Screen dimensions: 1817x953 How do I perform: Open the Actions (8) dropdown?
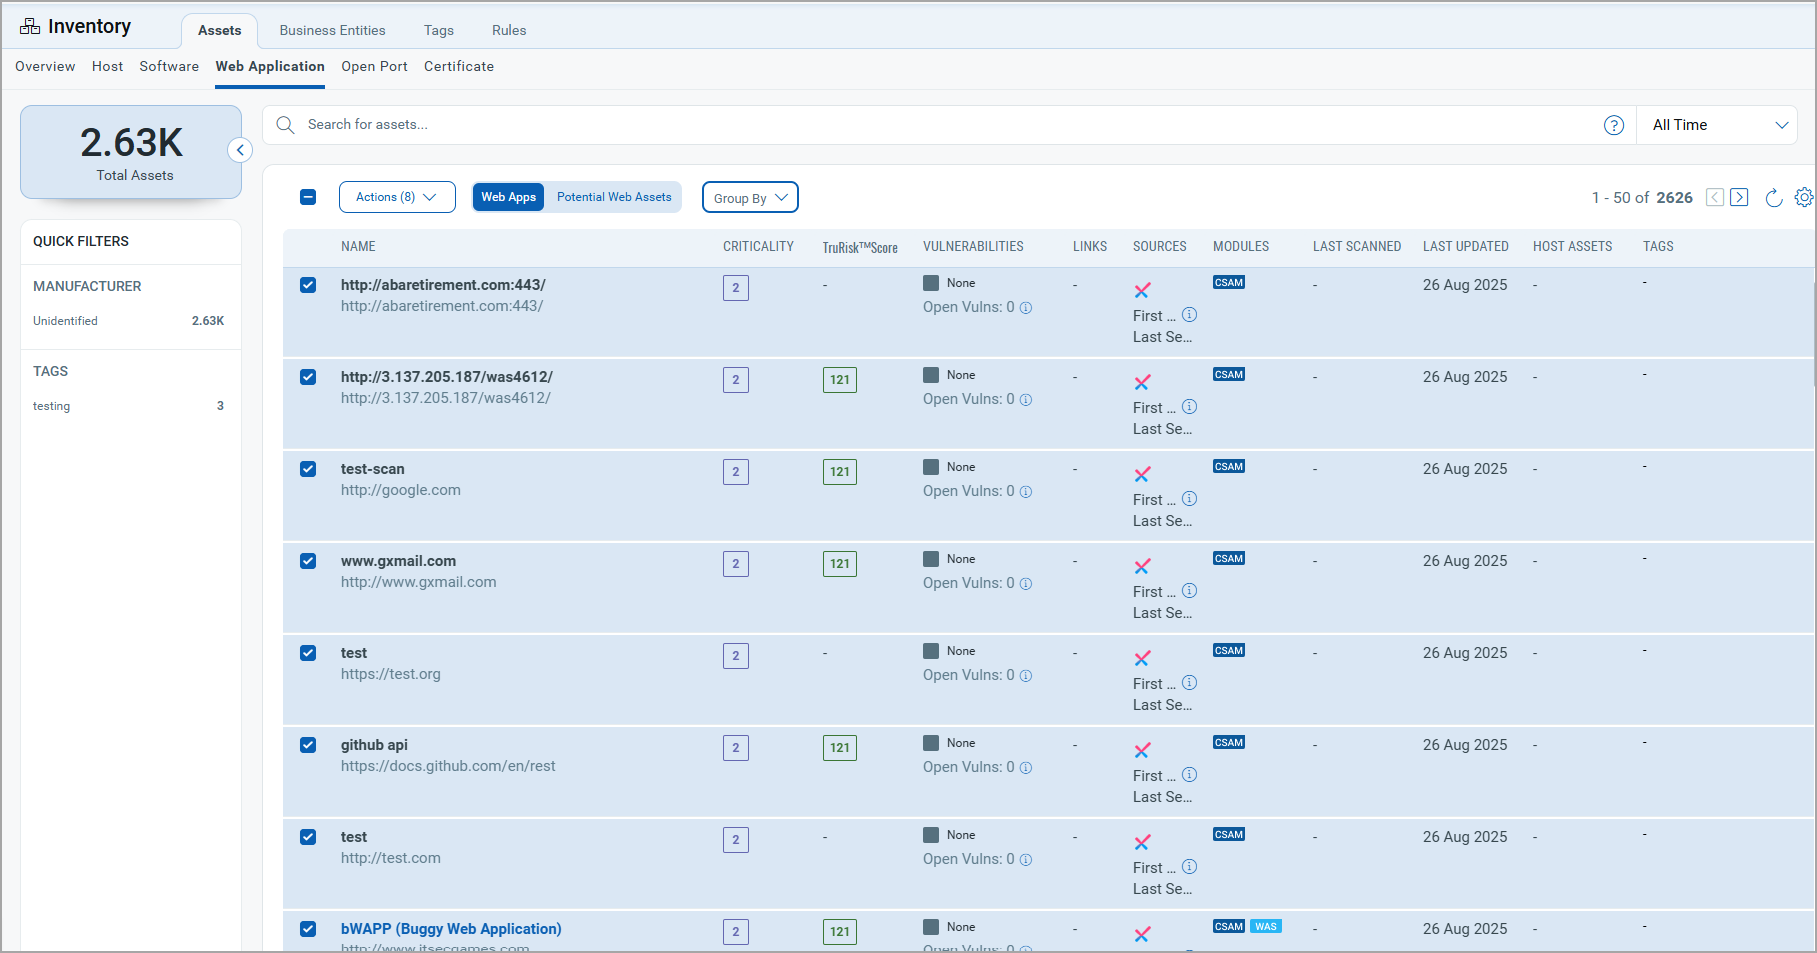(x=397, y=197)
